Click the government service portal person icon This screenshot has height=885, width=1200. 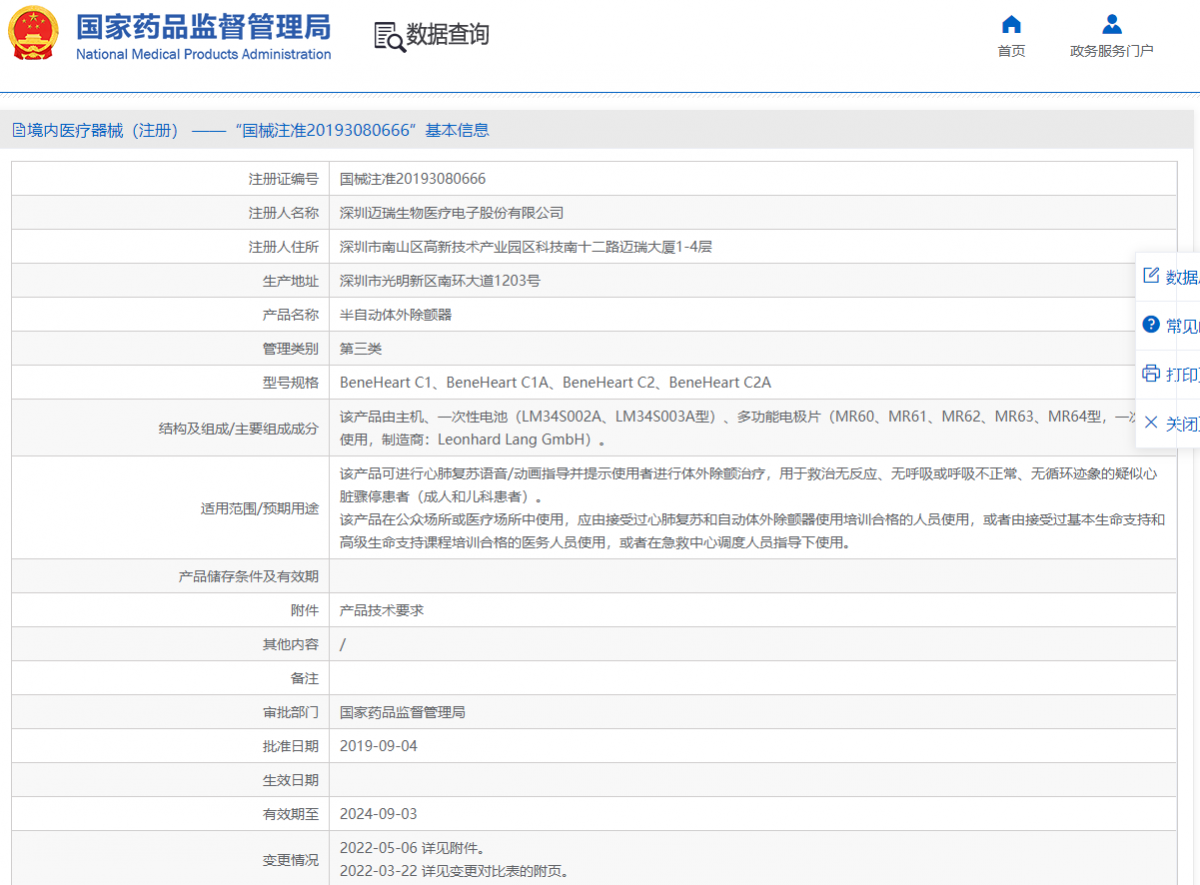[1111, 25]
